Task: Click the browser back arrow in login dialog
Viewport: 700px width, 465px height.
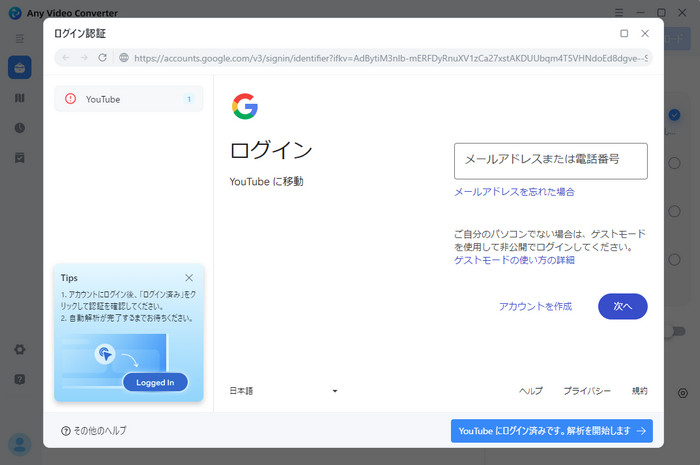Action: [66, 58]
